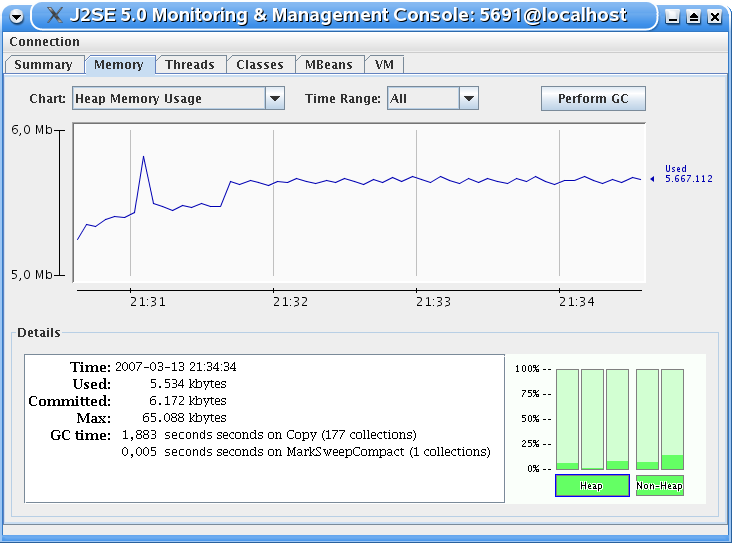Click the MarkSweepCompact GC time line
732x543 pixels.
click(x=306, y=452)
